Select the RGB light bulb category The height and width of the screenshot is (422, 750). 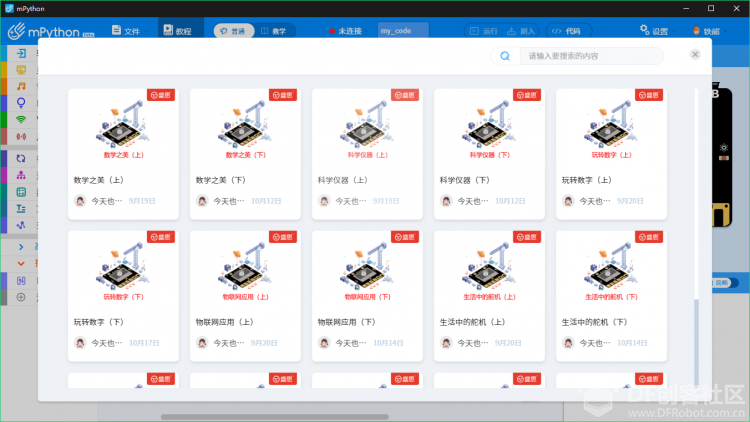pyautogui.click(x=21, y=103)
